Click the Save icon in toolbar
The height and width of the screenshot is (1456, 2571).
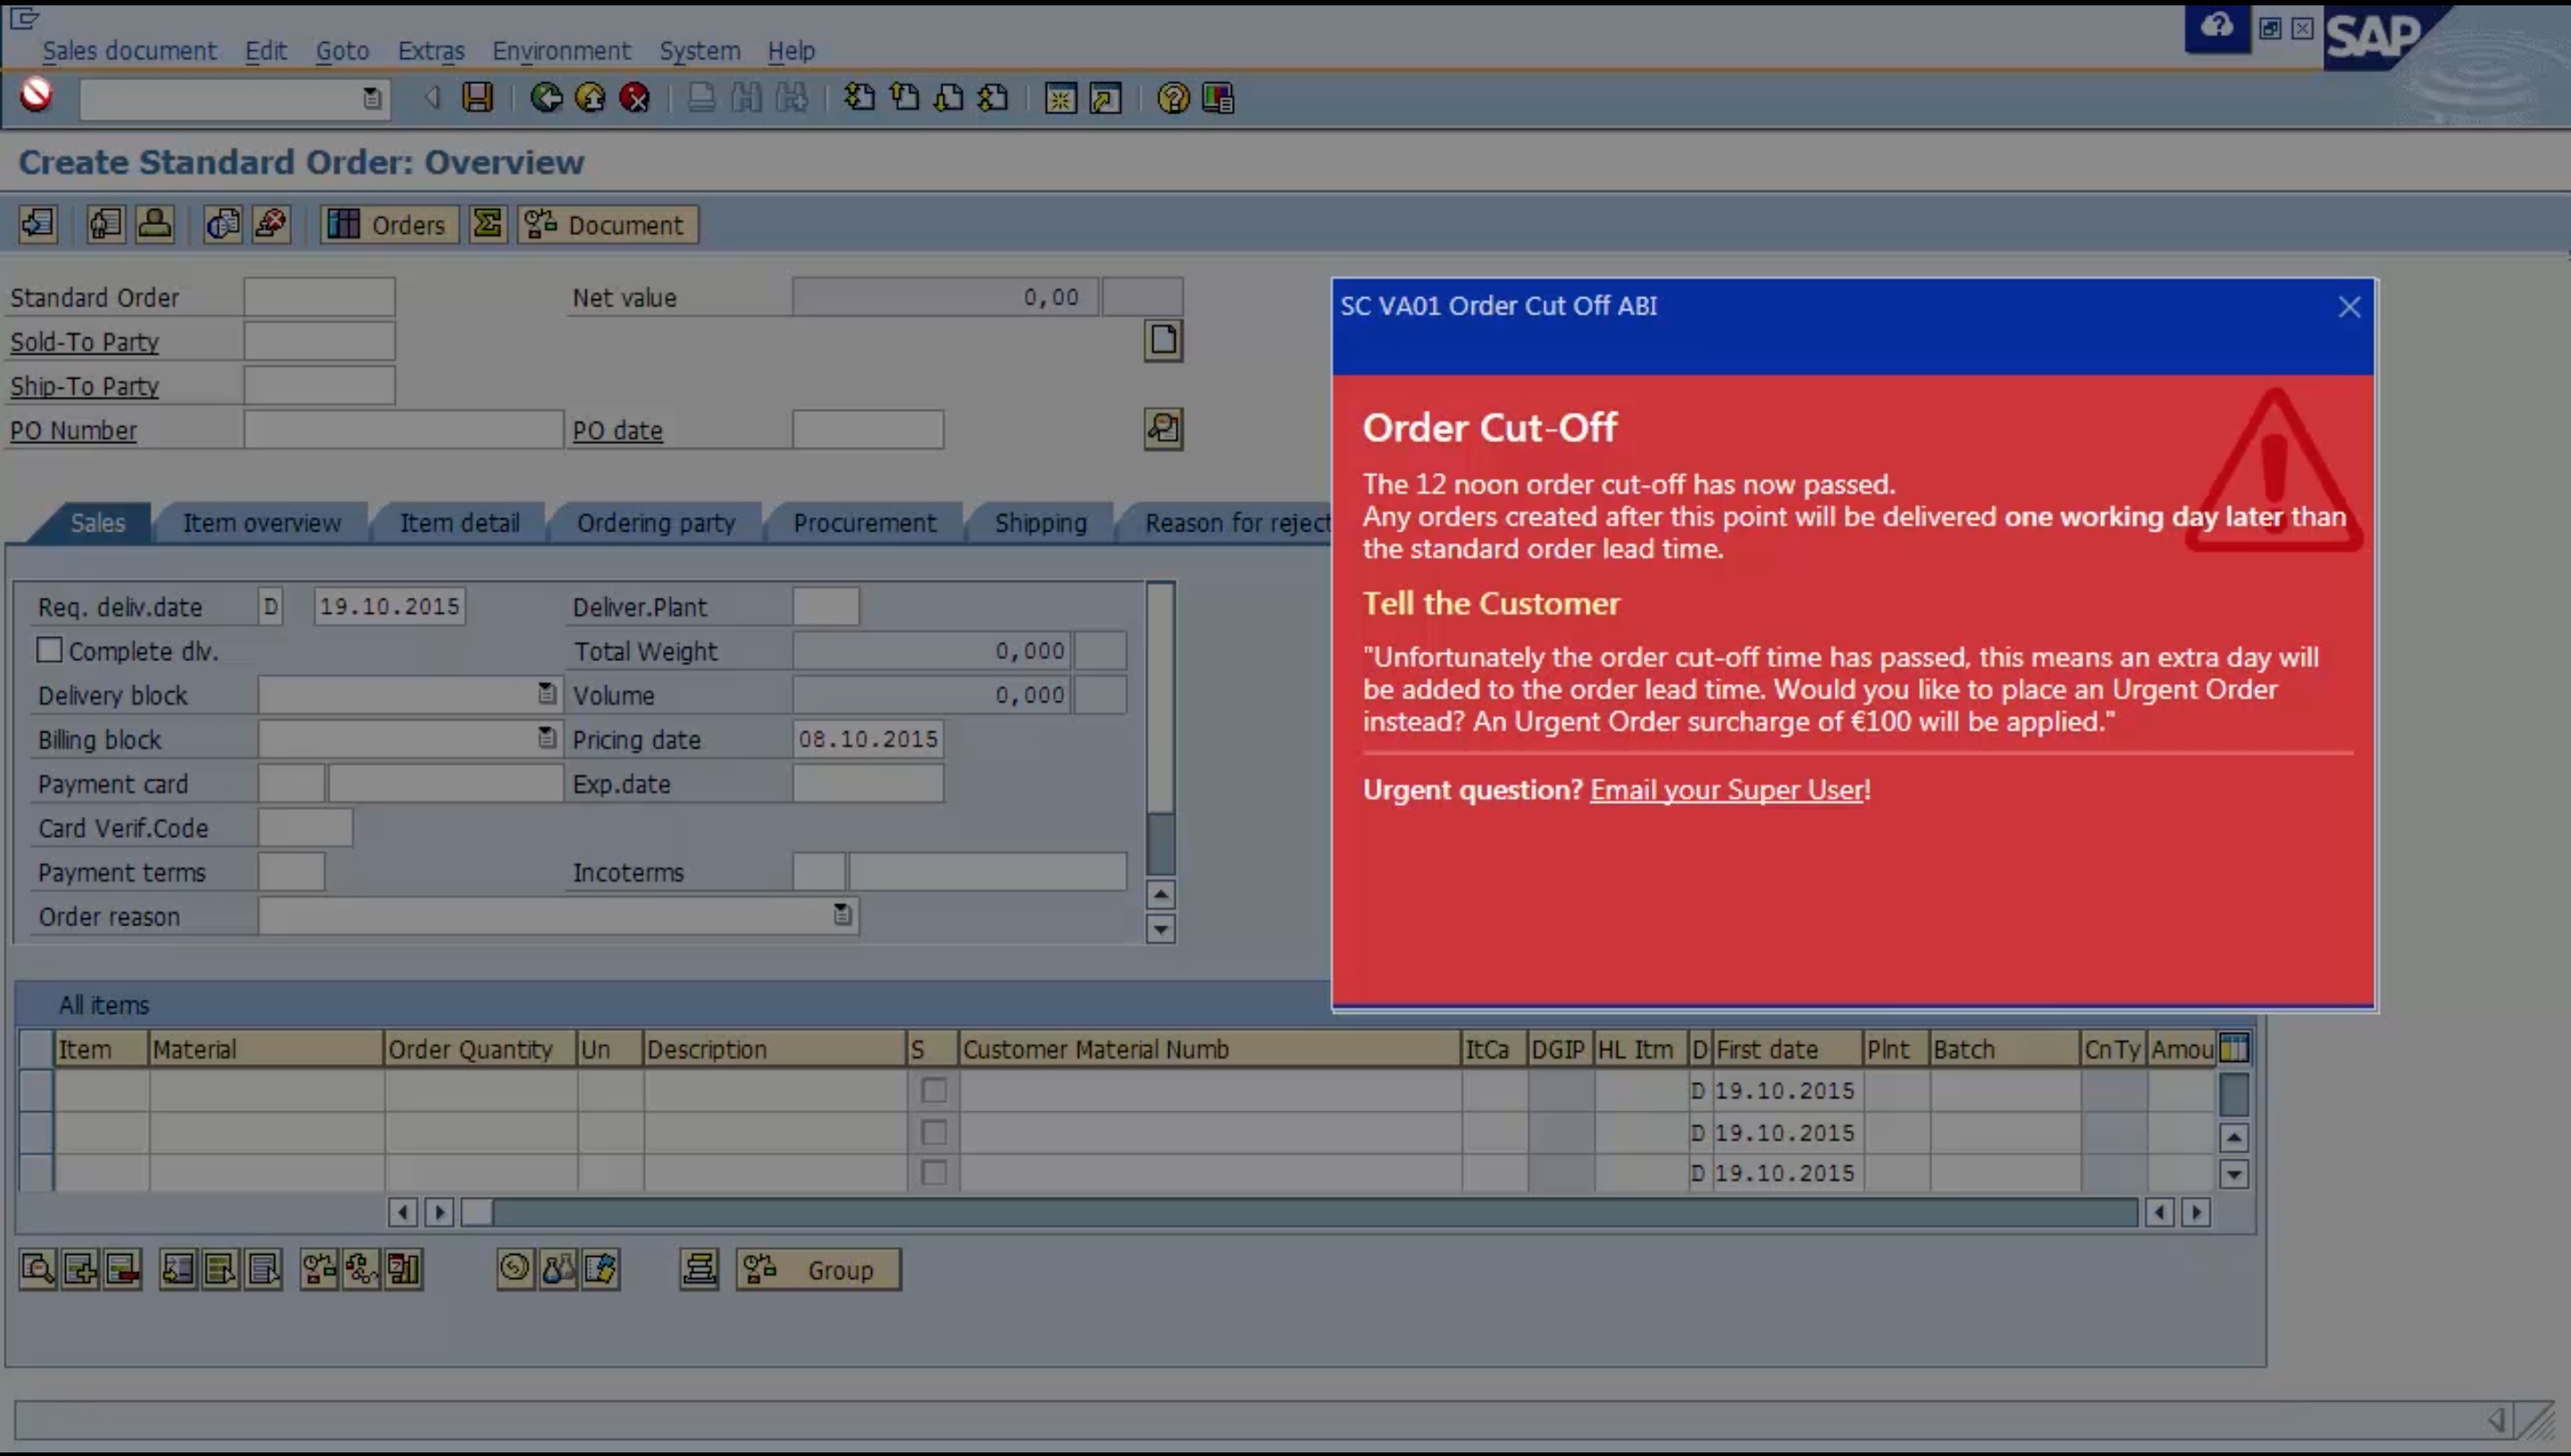pyautogui.click(x=477, y=97)
